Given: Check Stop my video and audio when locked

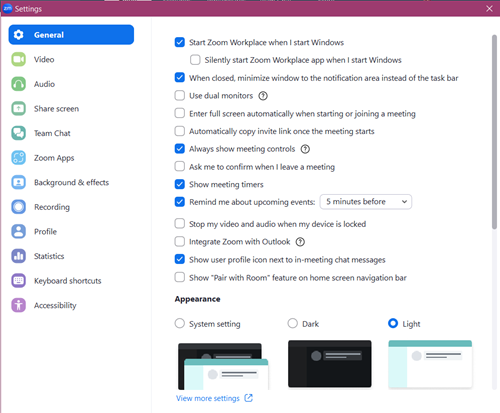Looking at the screenshot, I should pyautogui.click(x=180, y=224).
